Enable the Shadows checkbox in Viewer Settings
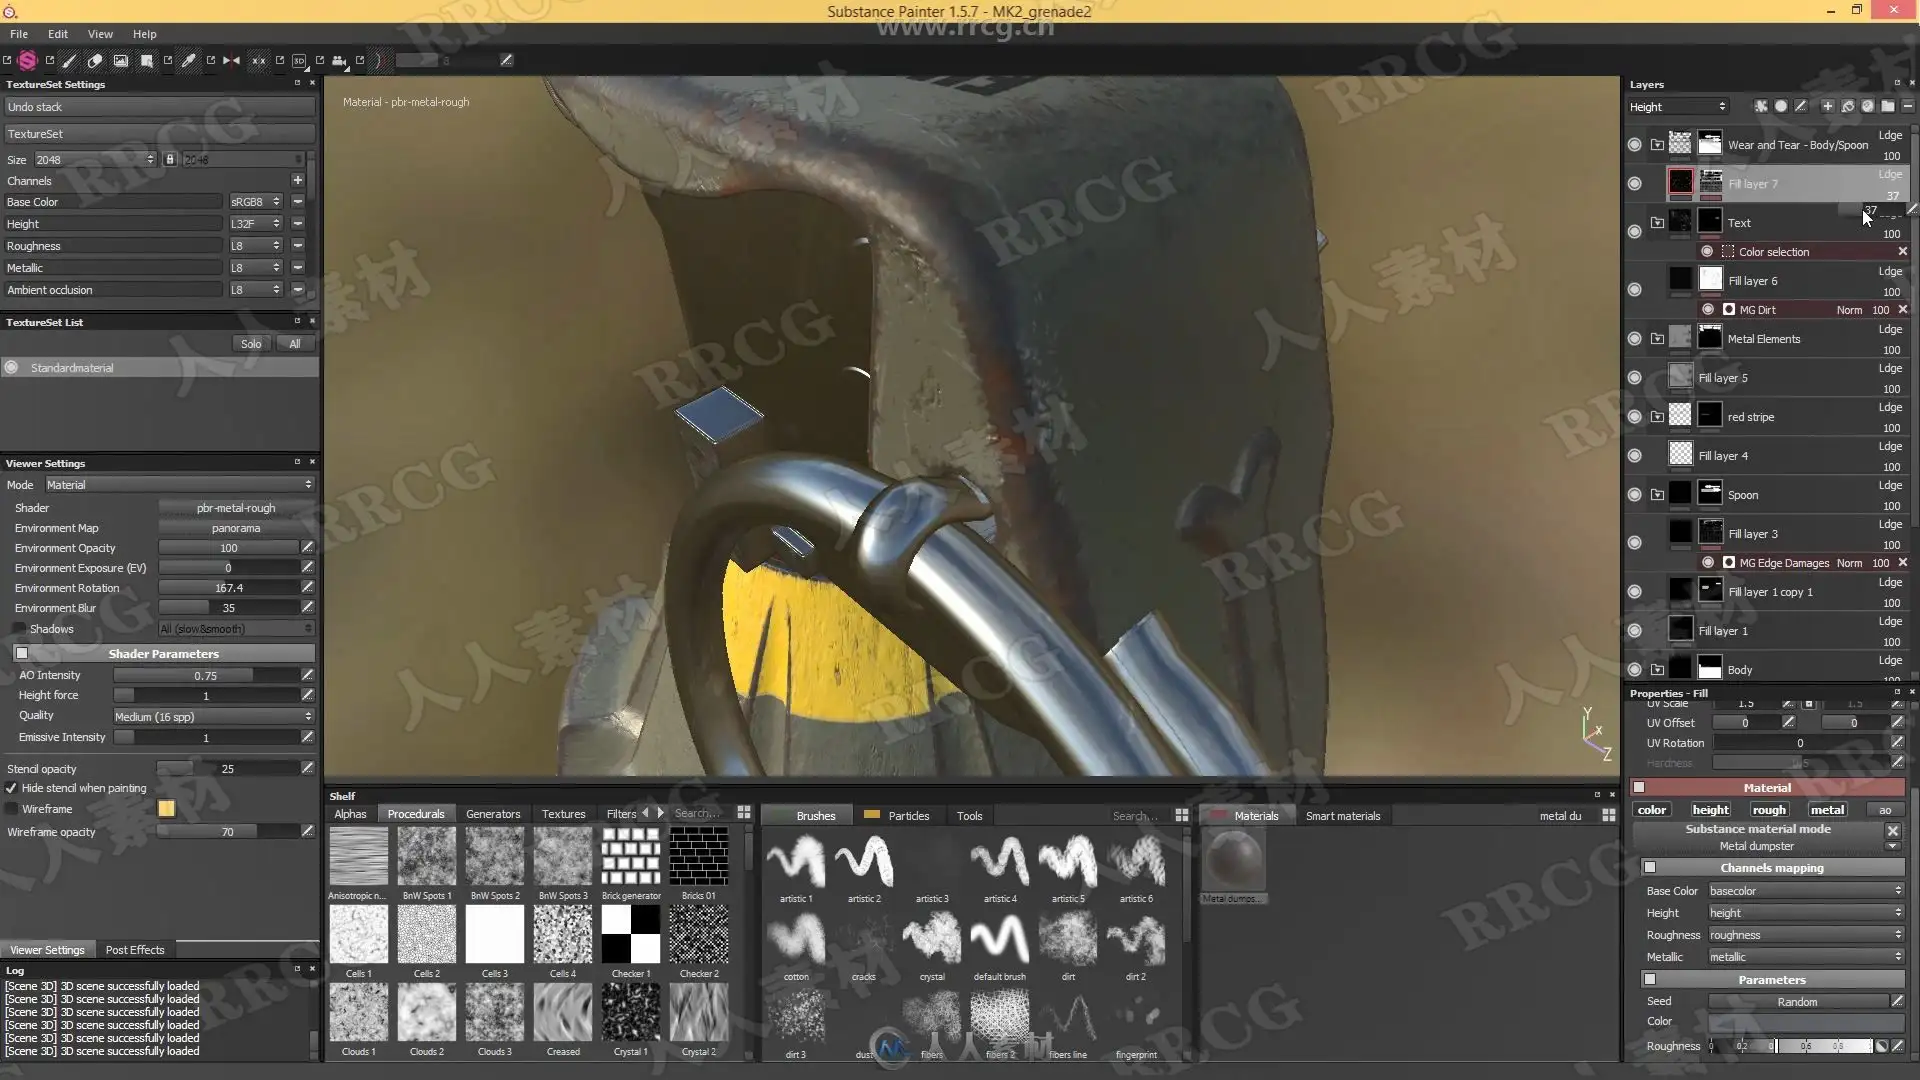Screen dimensions: 1920x1080 click(19, 629)
